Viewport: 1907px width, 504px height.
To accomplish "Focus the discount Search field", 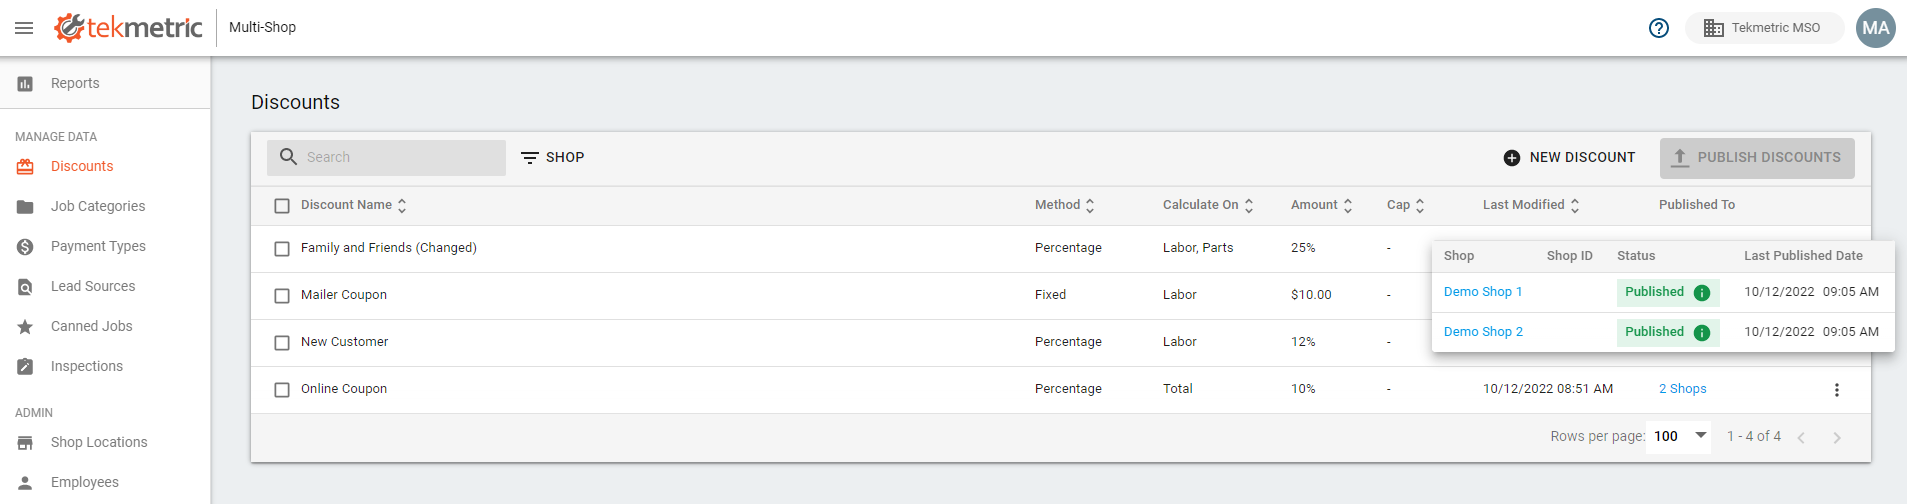I will 386,157.
